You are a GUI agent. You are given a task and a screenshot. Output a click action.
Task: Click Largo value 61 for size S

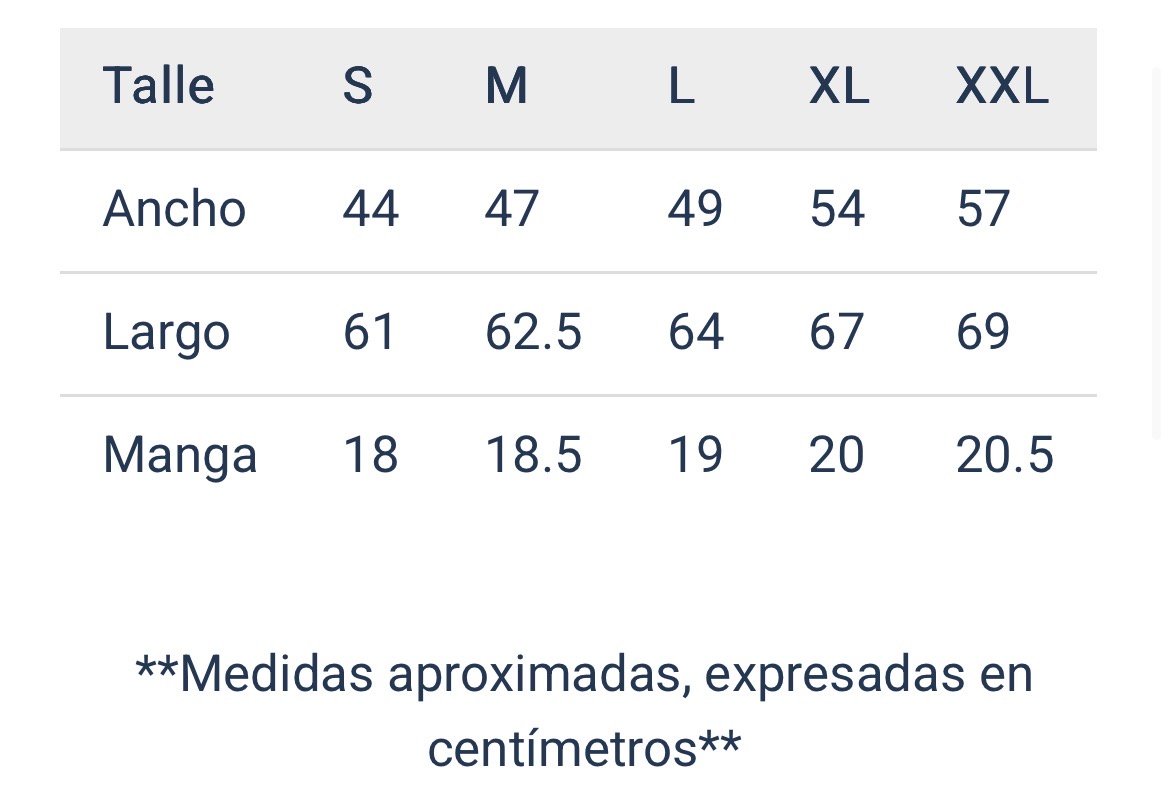pos(370,332)
